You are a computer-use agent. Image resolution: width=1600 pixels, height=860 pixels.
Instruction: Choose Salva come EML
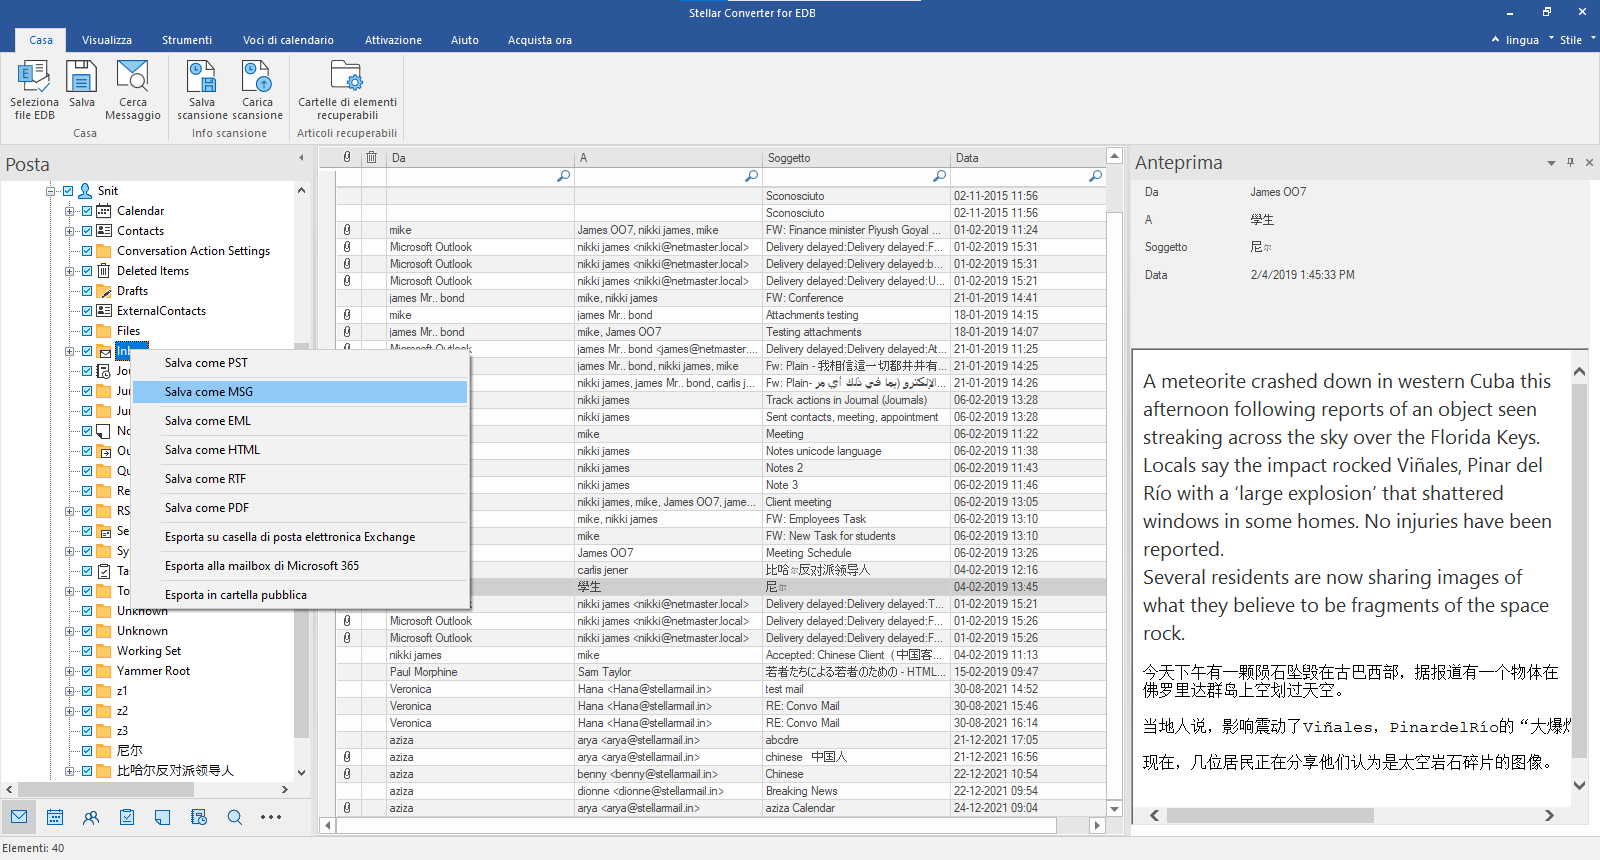click(300, 421)
